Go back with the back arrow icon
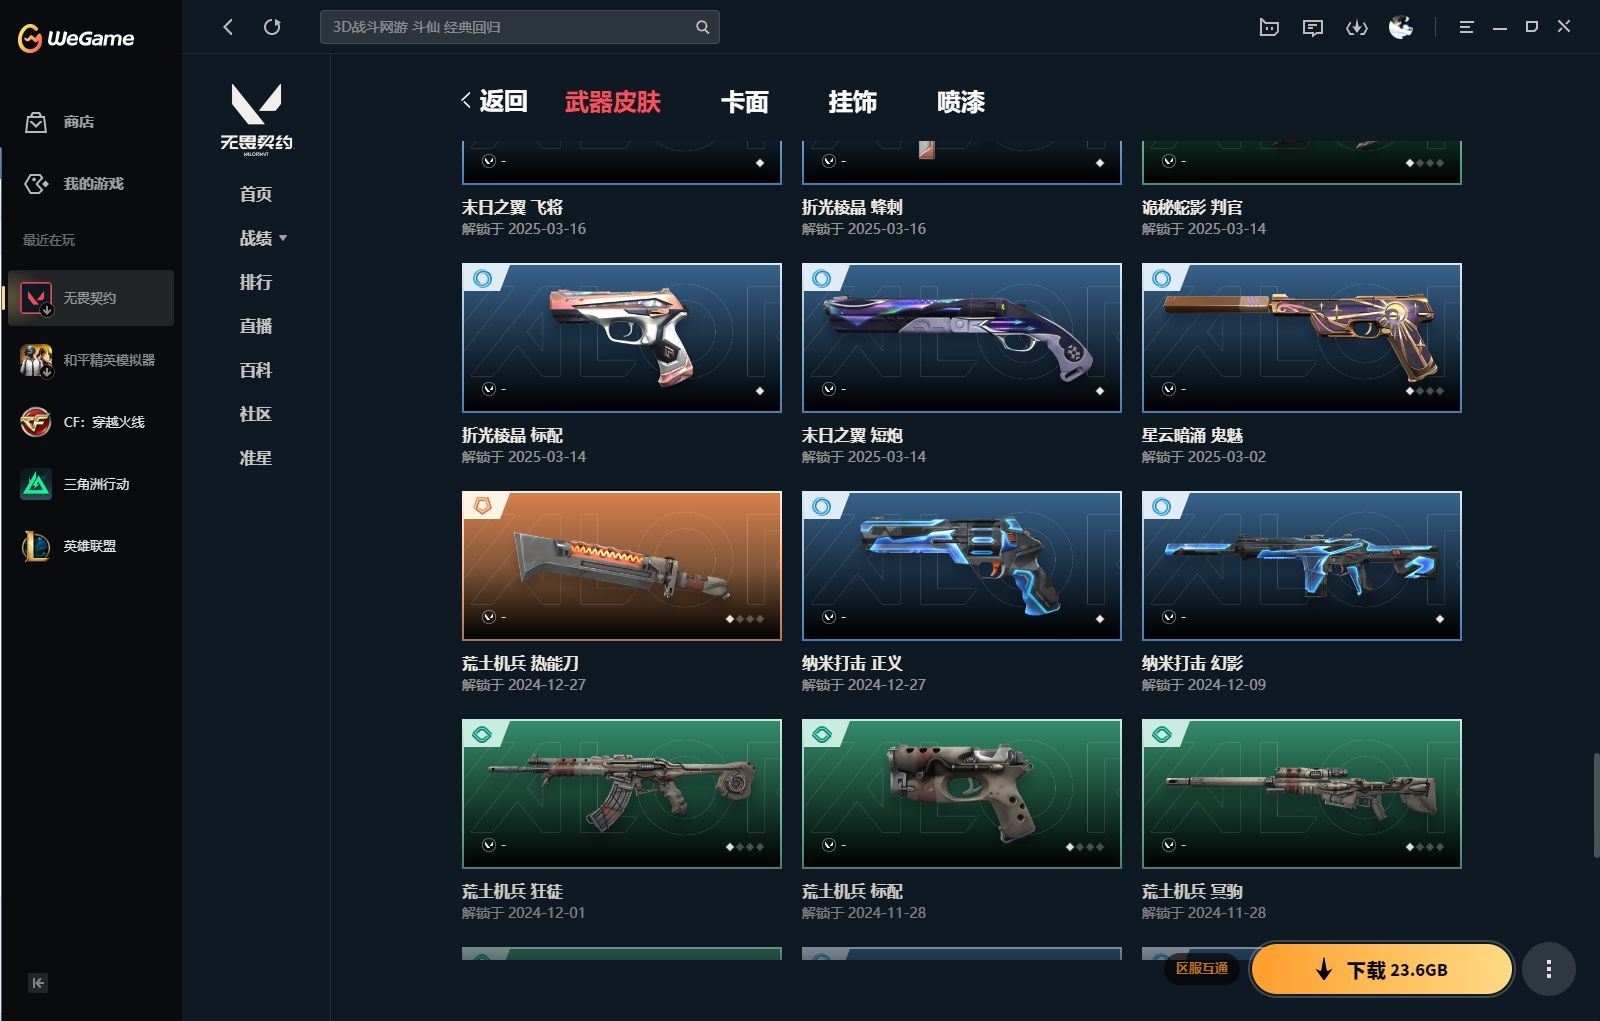This screenshot has height=1021, width=1600. tap(228, 27)
